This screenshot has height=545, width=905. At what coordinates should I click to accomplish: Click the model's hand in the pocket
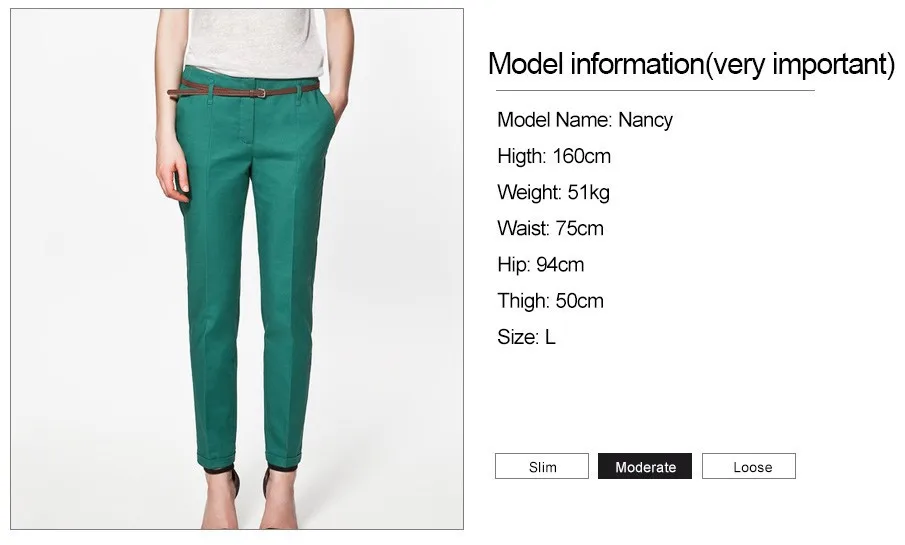click(336, 107)
